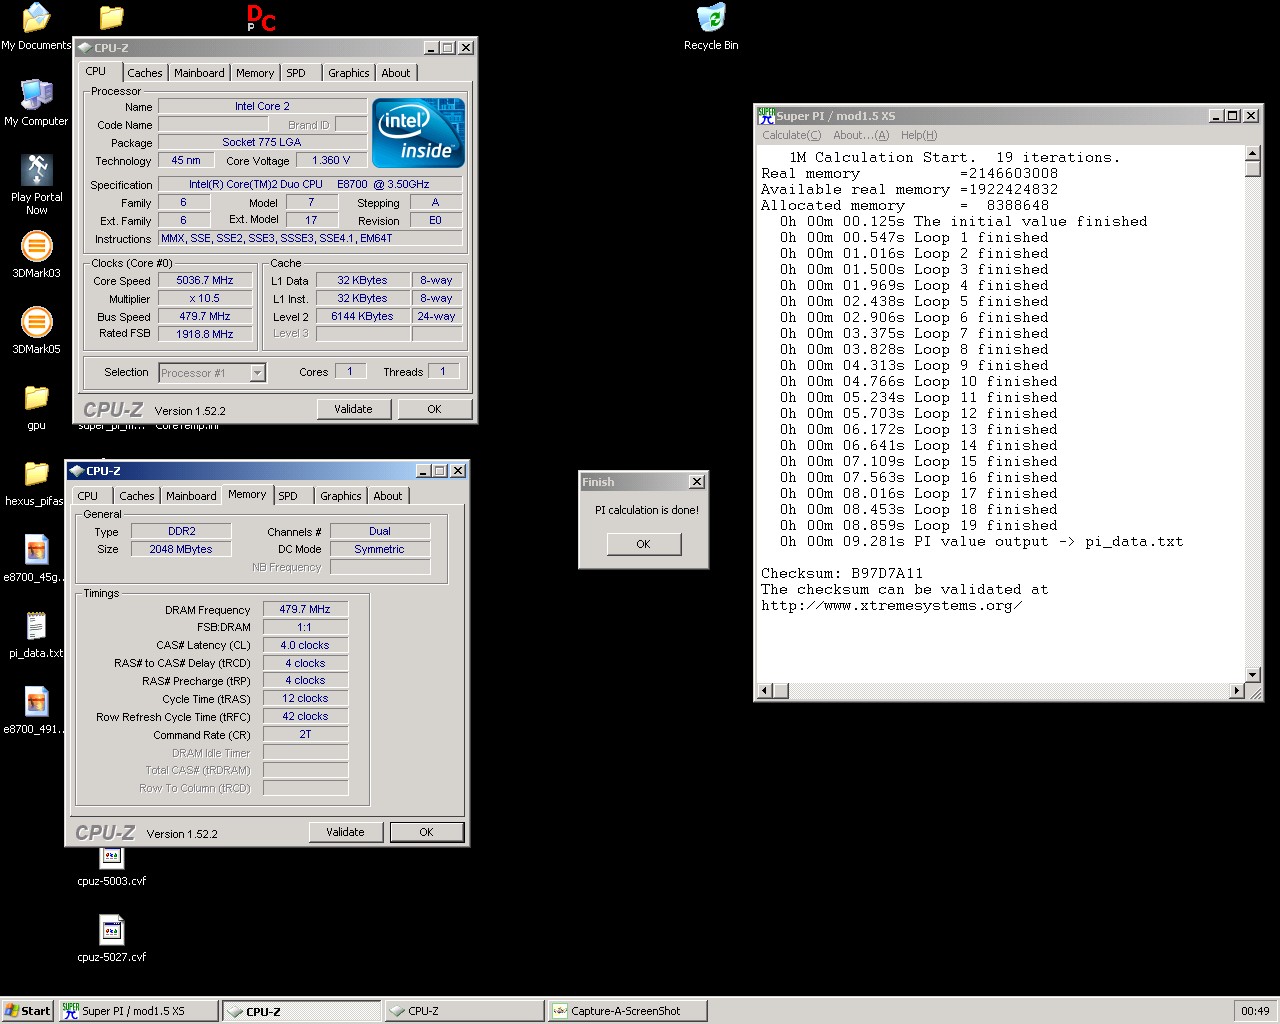This screenshot has width=1280, height=1024.
Task: Click the Command Rate value 2T
Action: coord(305,735)
